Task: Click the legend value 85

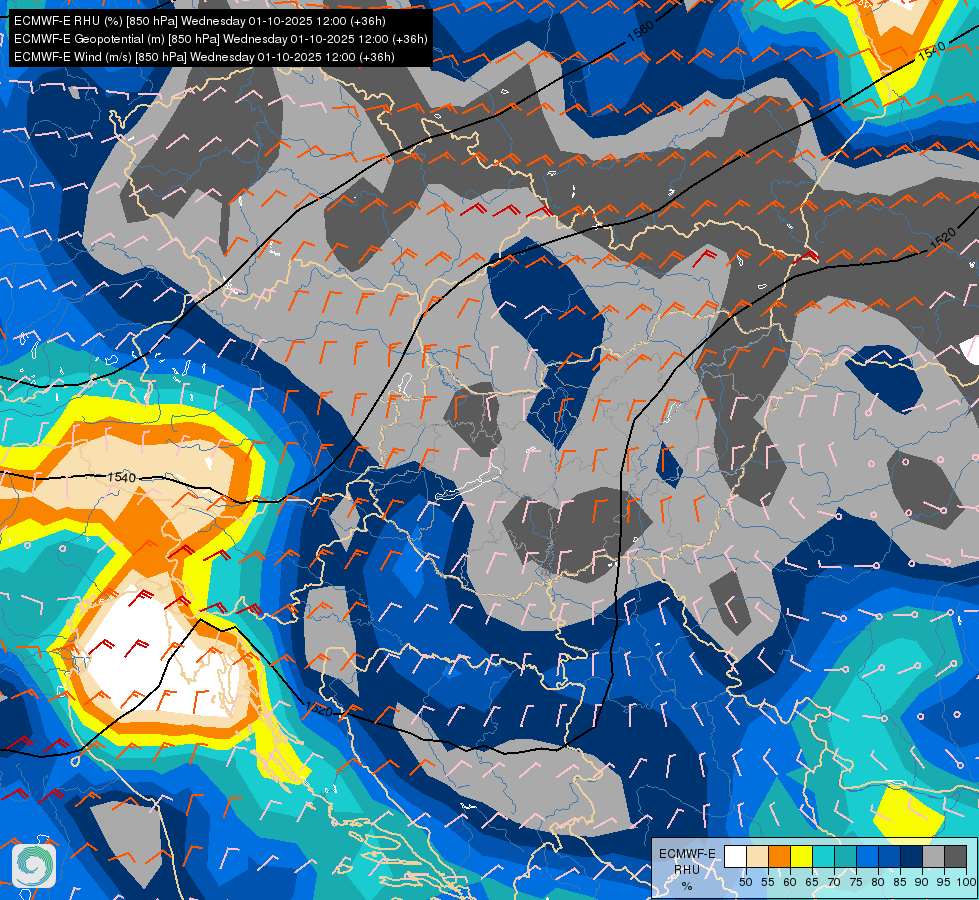Action: pyautogui.click(x=900, y=882)
